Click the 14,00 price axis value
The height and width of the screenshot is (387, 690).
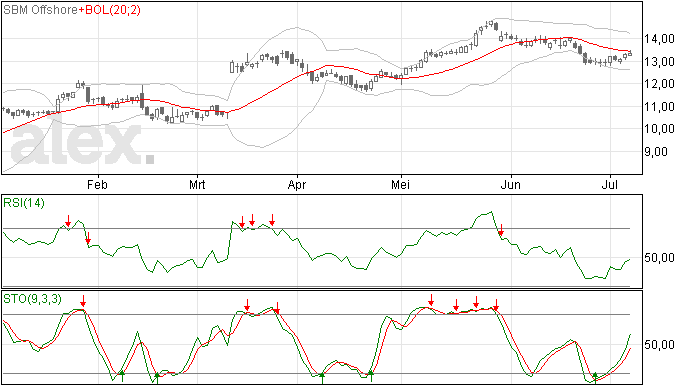659,39
